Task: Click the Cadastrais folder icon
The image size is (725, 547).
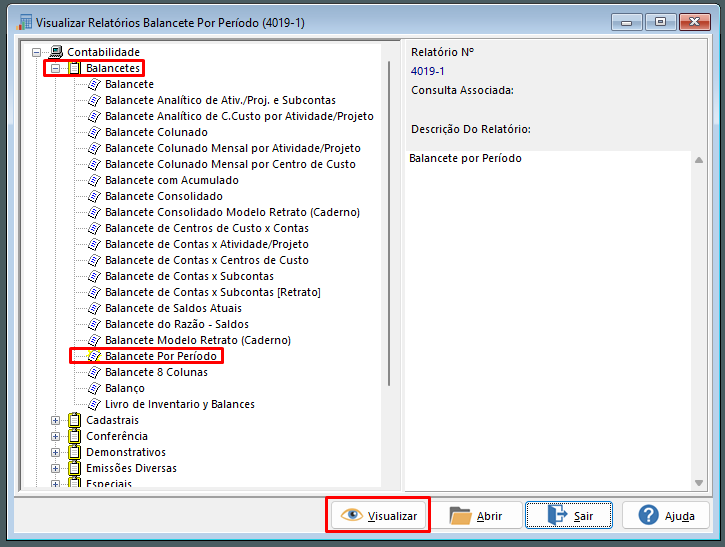Action: [74, 420]
